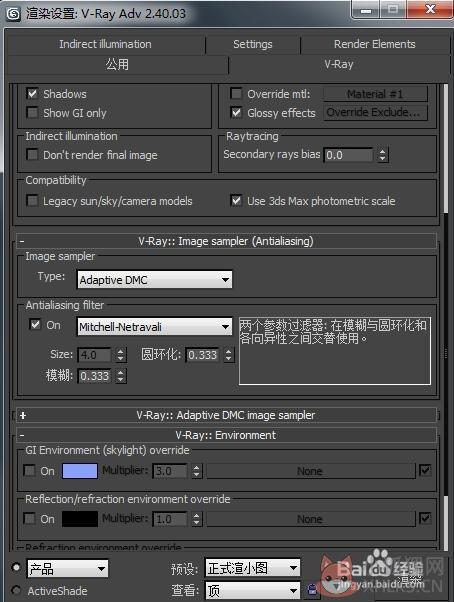This screenshot has height=602, width=454.
Task: Enable Legacy sun/sky/camera models
Action: (33, 200)
